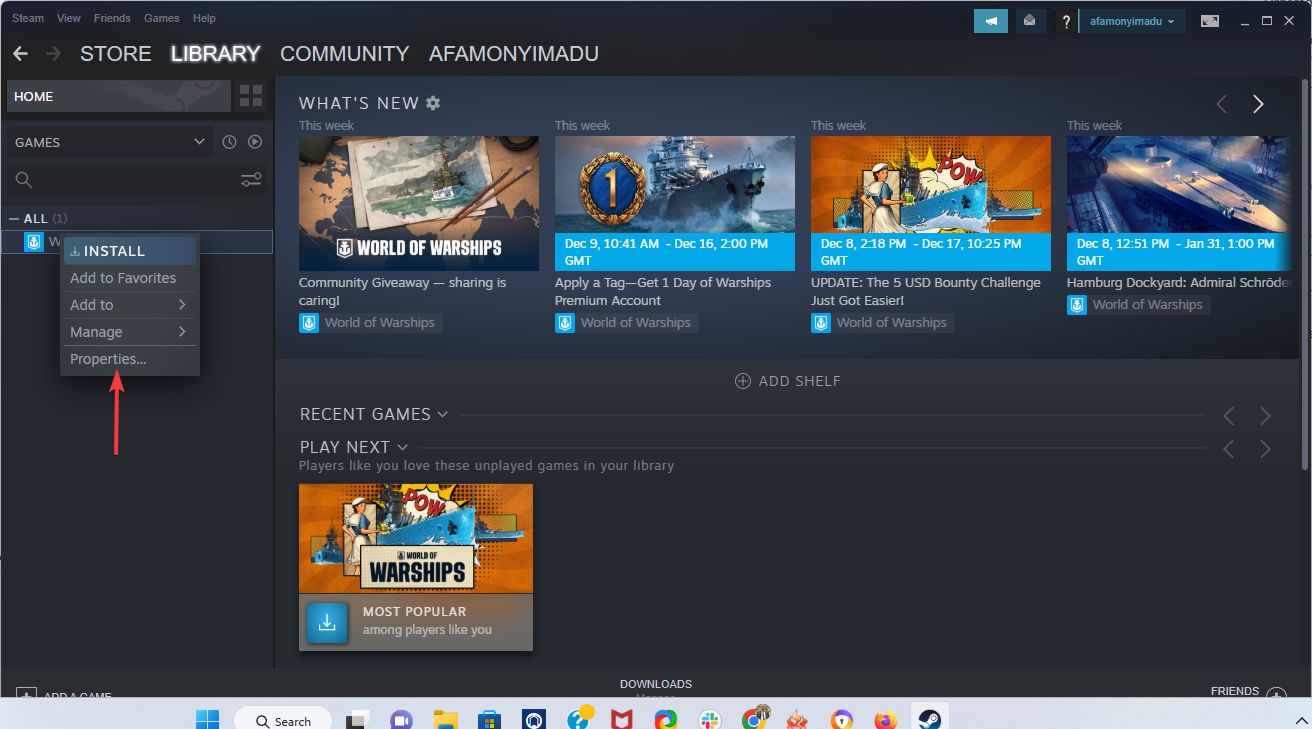Open Microsoft Store from taskbar
This screenshot has width=1312, height=729.
[x=489, y=720]
